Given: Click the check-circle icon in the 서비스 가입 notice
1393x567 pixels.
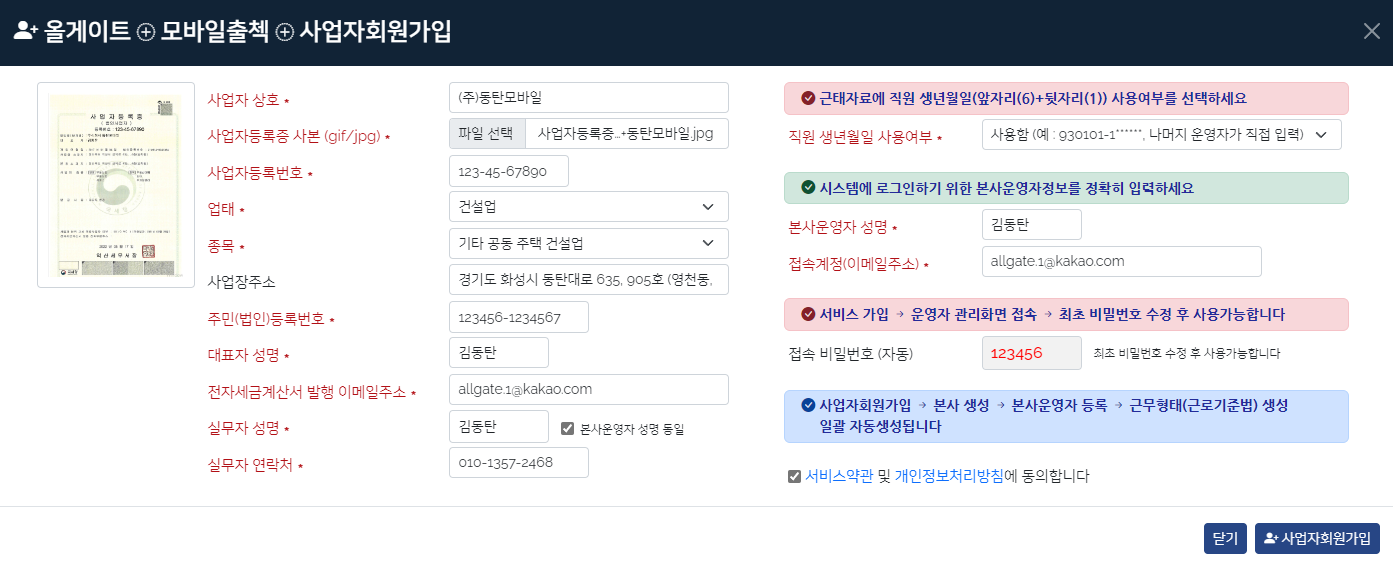Looking at the screenshot, I should pos(808,314).
